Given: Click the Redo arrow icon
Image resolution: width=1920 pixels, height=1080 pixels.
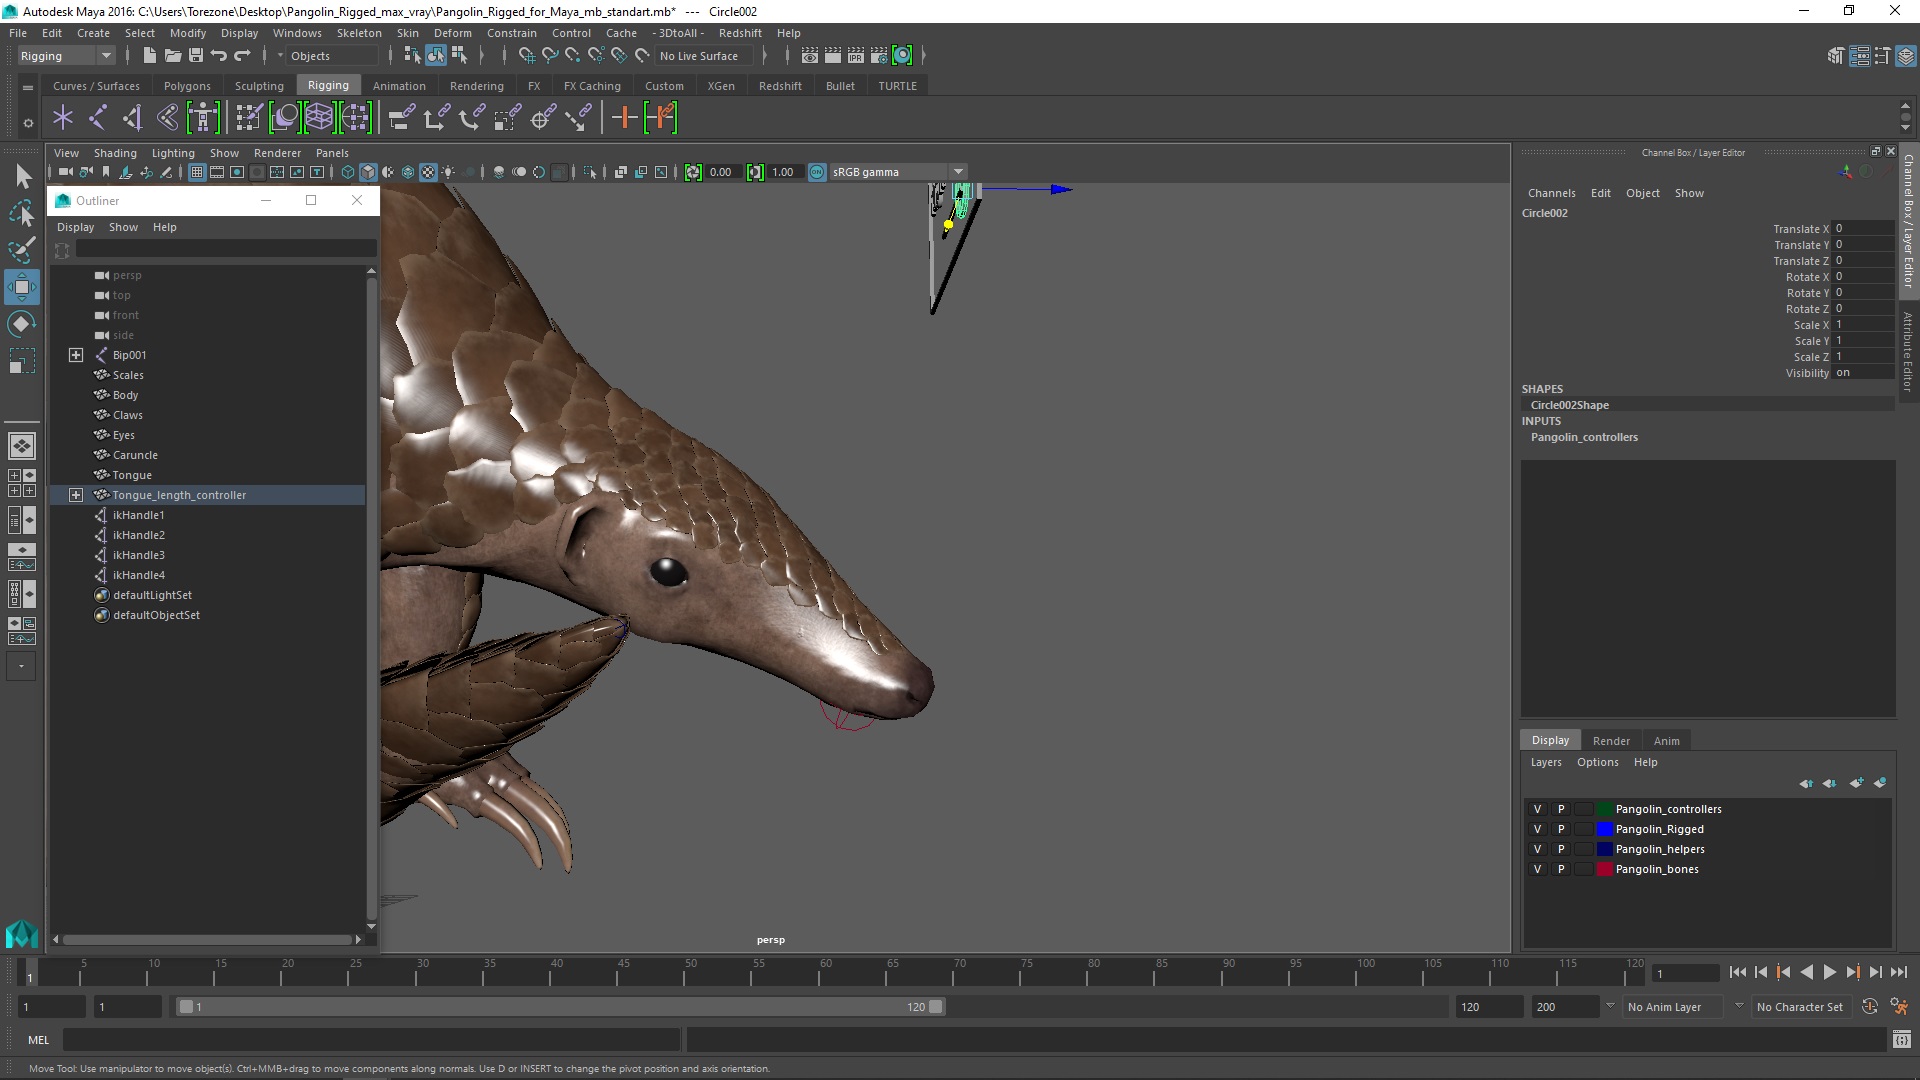Looking at the screenshot, I should pyautogui.click(x=242, y=56).
